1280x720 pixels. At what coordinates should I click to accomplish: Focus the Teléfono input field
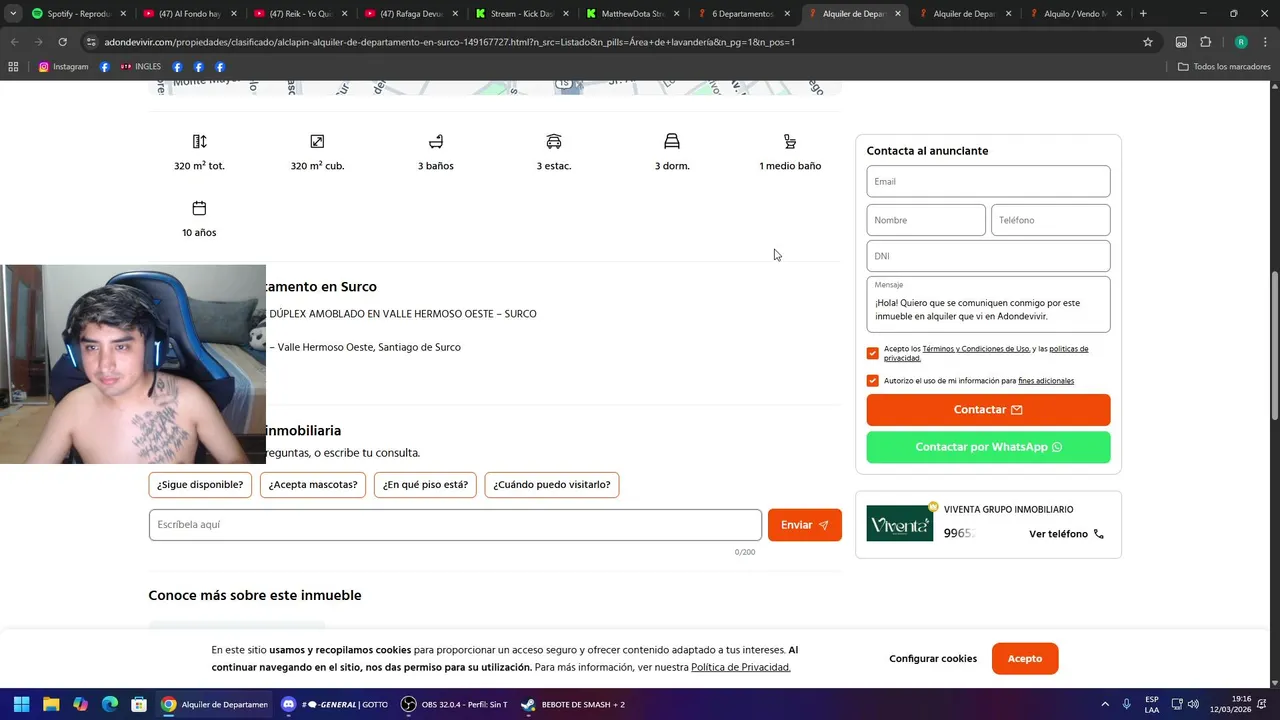[x=1051, y=220]
